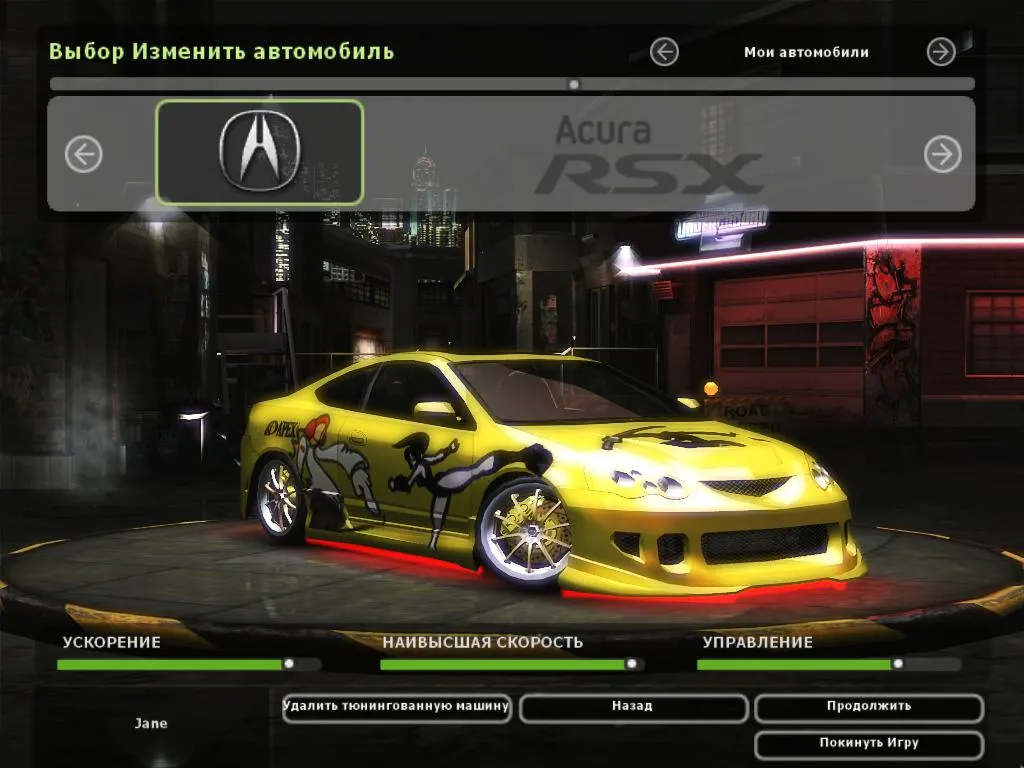Click the Наивысшая скорость stat bar

click(x=511, y=664)
